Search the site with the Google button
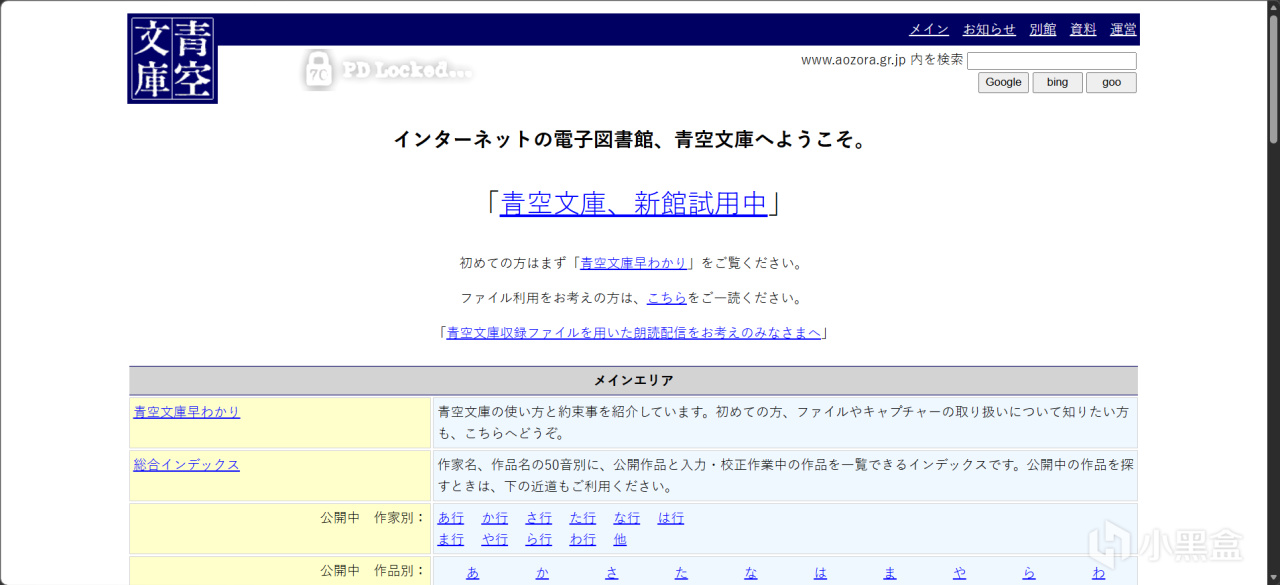This screenshot has height=585, width=1280. point(1003,82)
